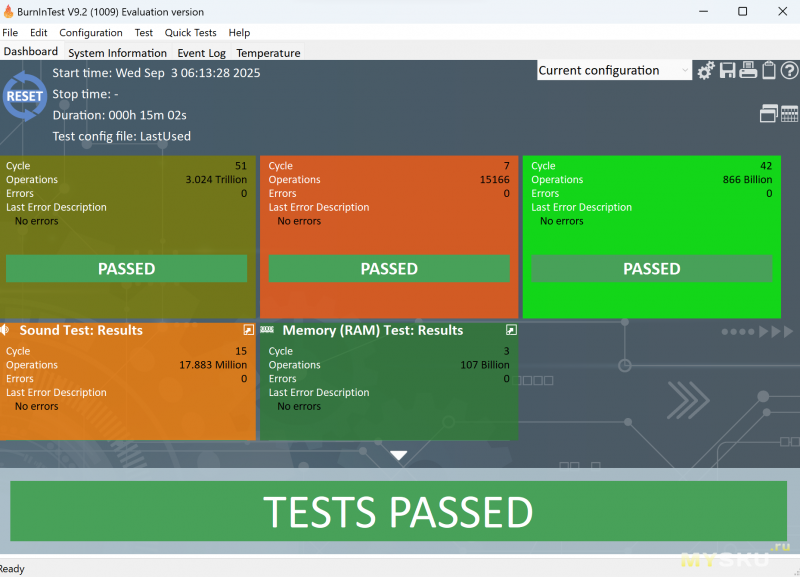Click No errors text in bright green panel
Viewport: 800px width, 577px height.
[x=562, y=221]
